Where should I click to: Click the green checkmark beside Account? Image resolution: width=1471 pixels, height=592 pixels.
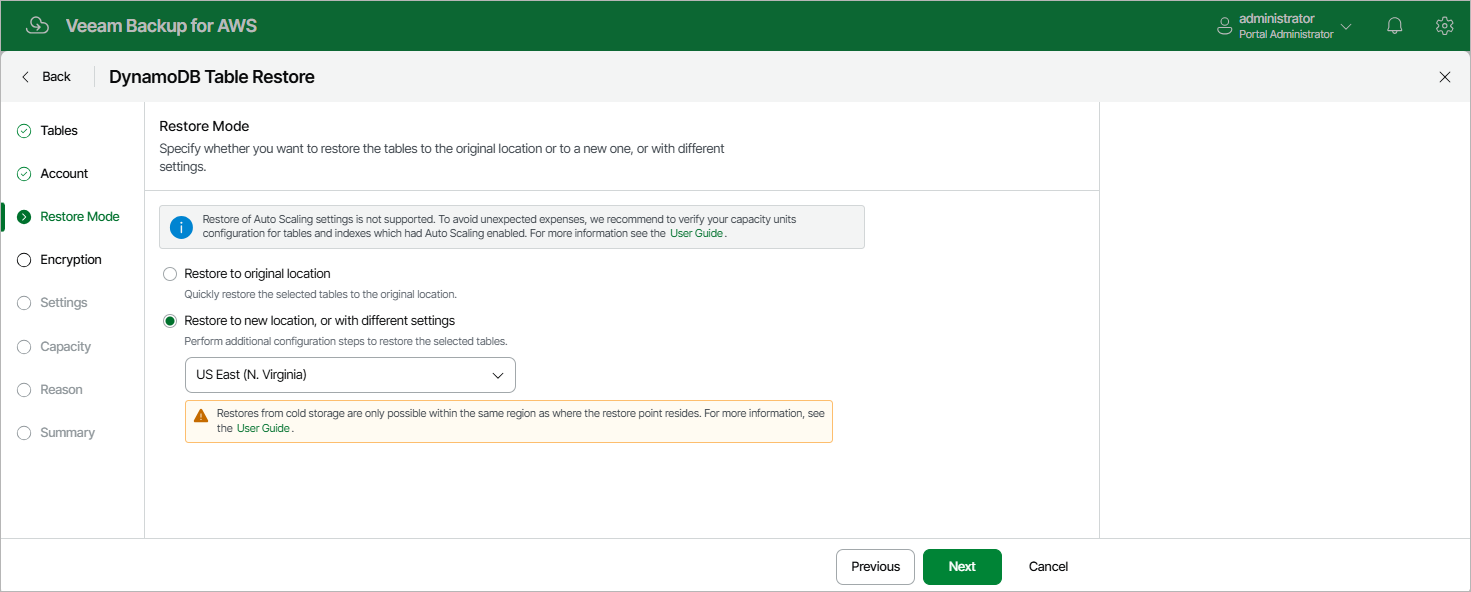tap(24, 174)
